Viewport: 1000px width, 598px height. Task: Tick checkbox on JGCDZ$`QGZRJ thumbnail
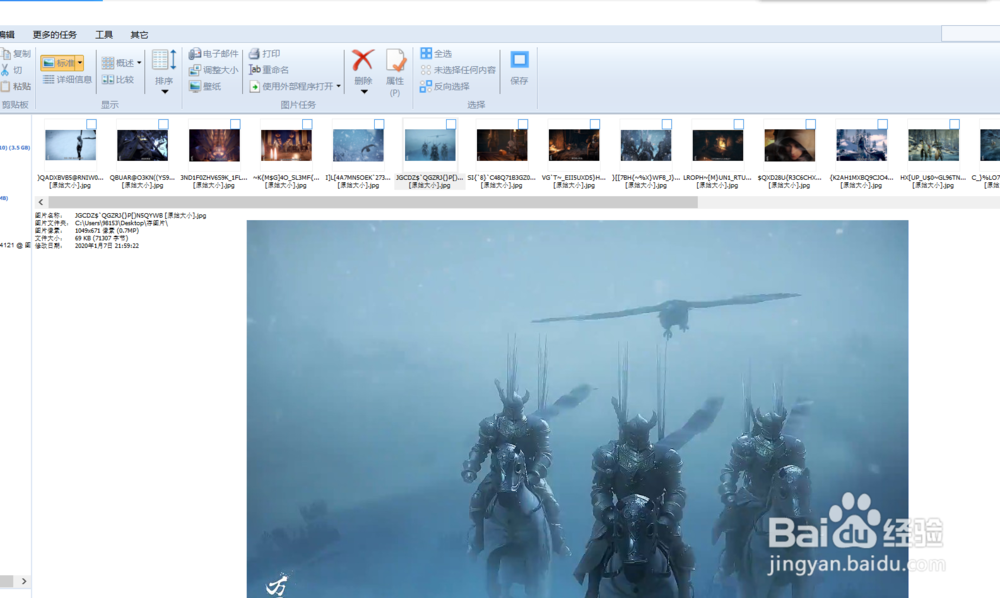[x=451, y=124]
